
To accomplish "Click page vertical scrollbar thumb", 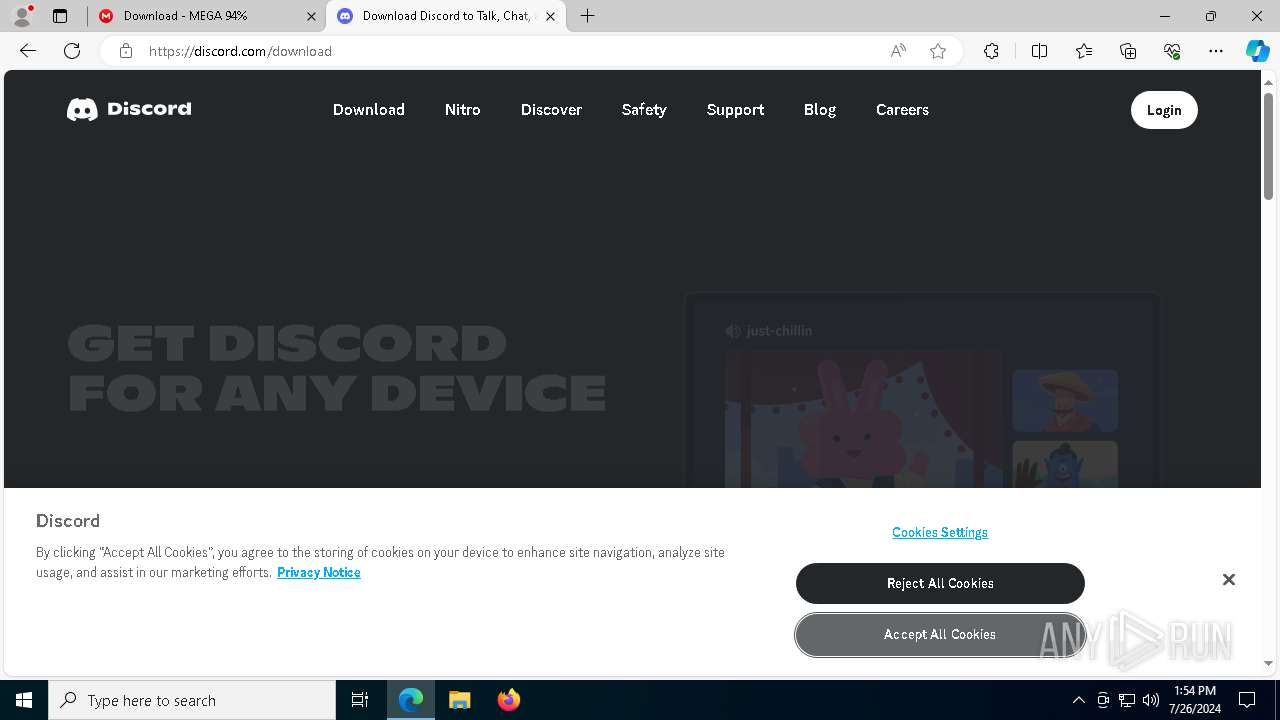I will click(x=1269, y=145).
